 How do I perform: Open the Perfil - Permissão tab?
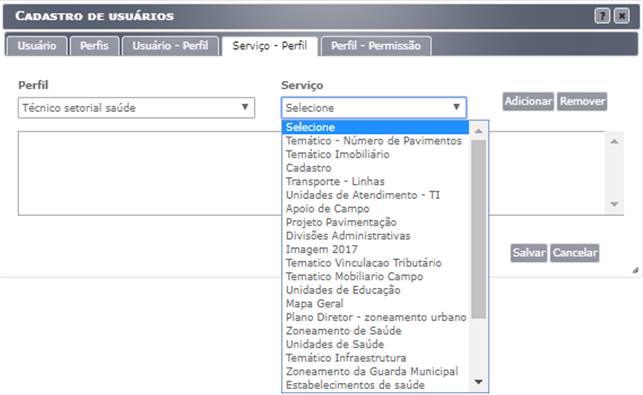click(376, 46)
